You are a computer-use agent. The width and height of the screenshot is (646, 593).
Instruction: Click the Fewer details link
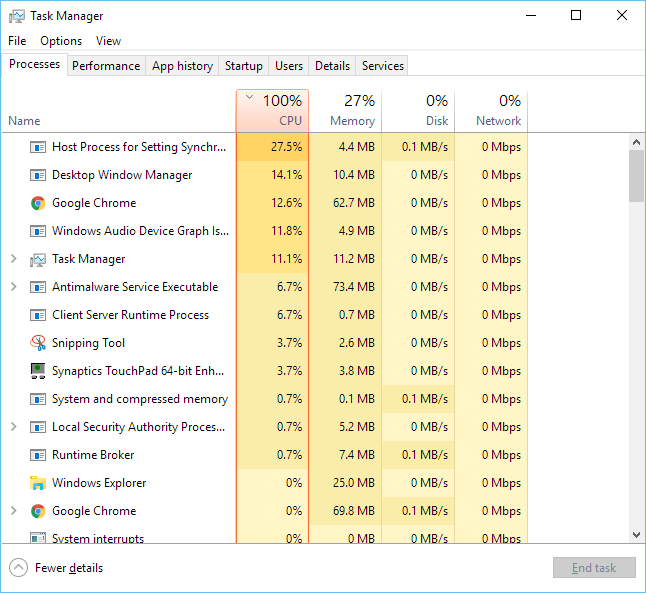tap(69, 568)
